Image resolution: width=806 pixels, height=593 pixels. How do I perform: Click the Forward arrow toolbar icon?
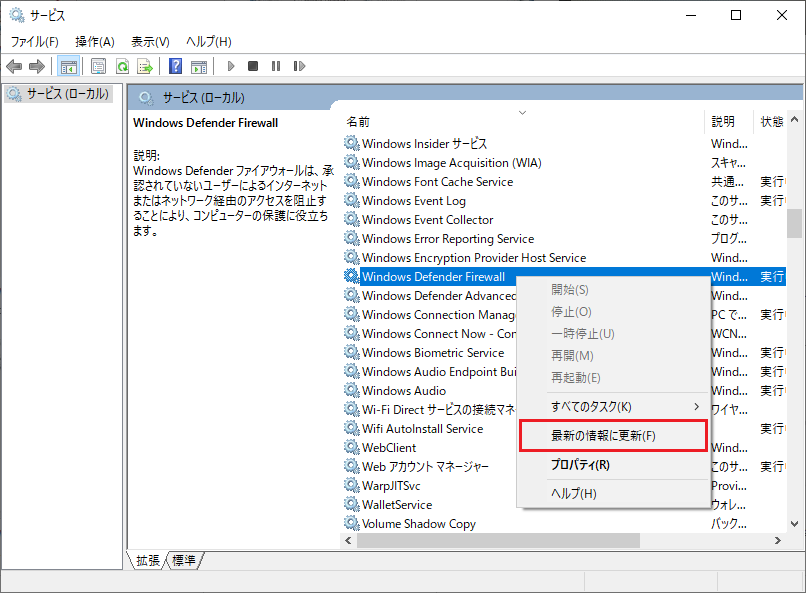pos(37,66)
